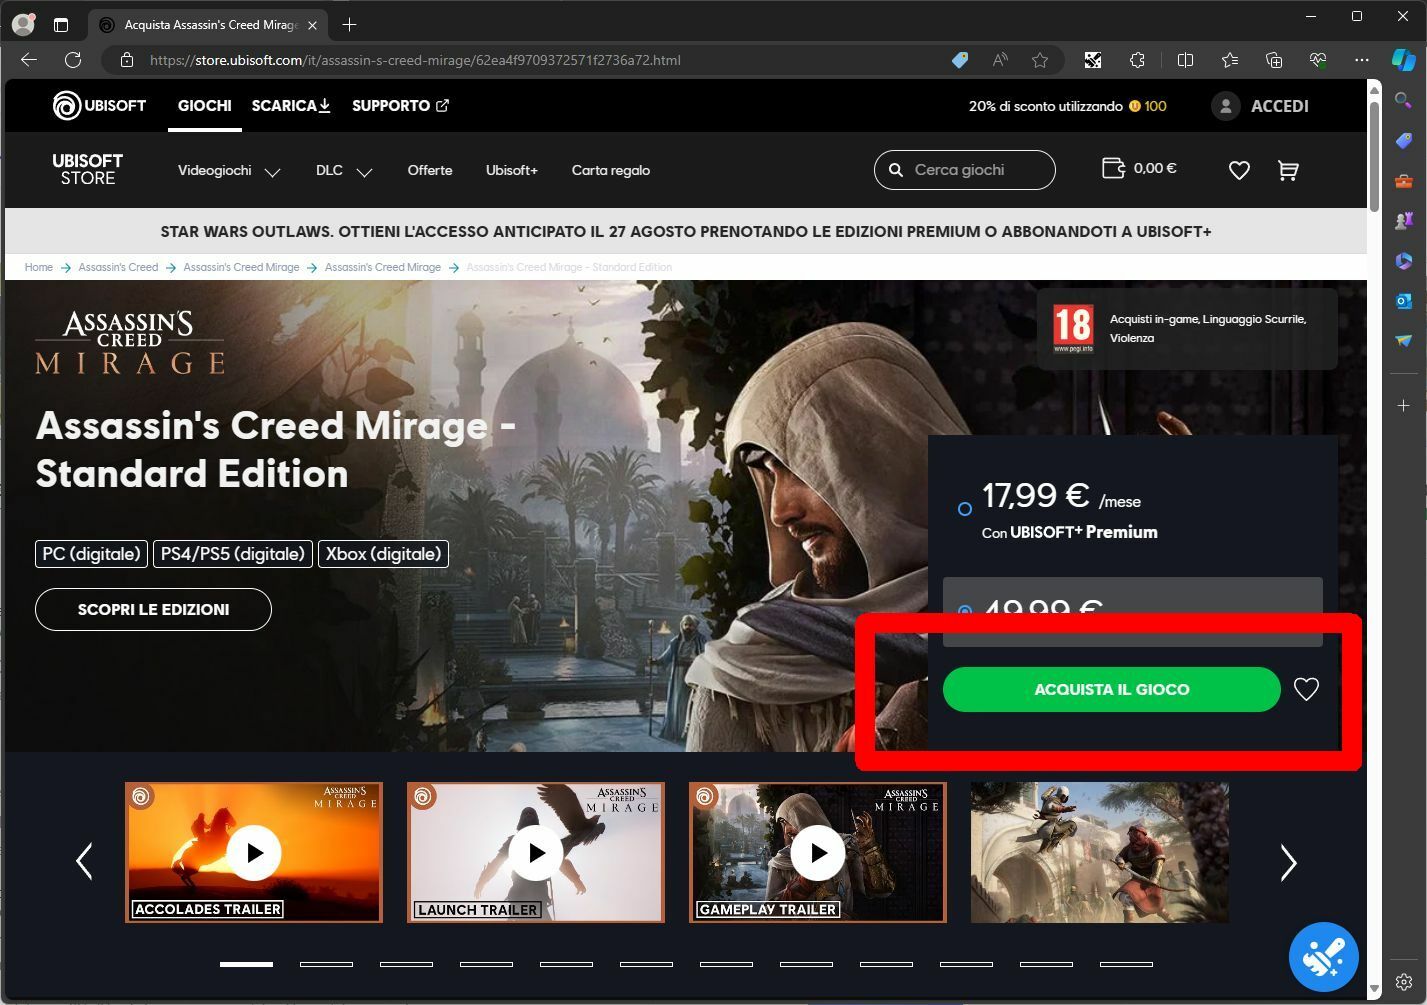Image resolution: width=1427 pixels, height=1005 pixels.
Task: Click the Star Wars Outlaws promo banner
Action: click(x=686, y=232)
